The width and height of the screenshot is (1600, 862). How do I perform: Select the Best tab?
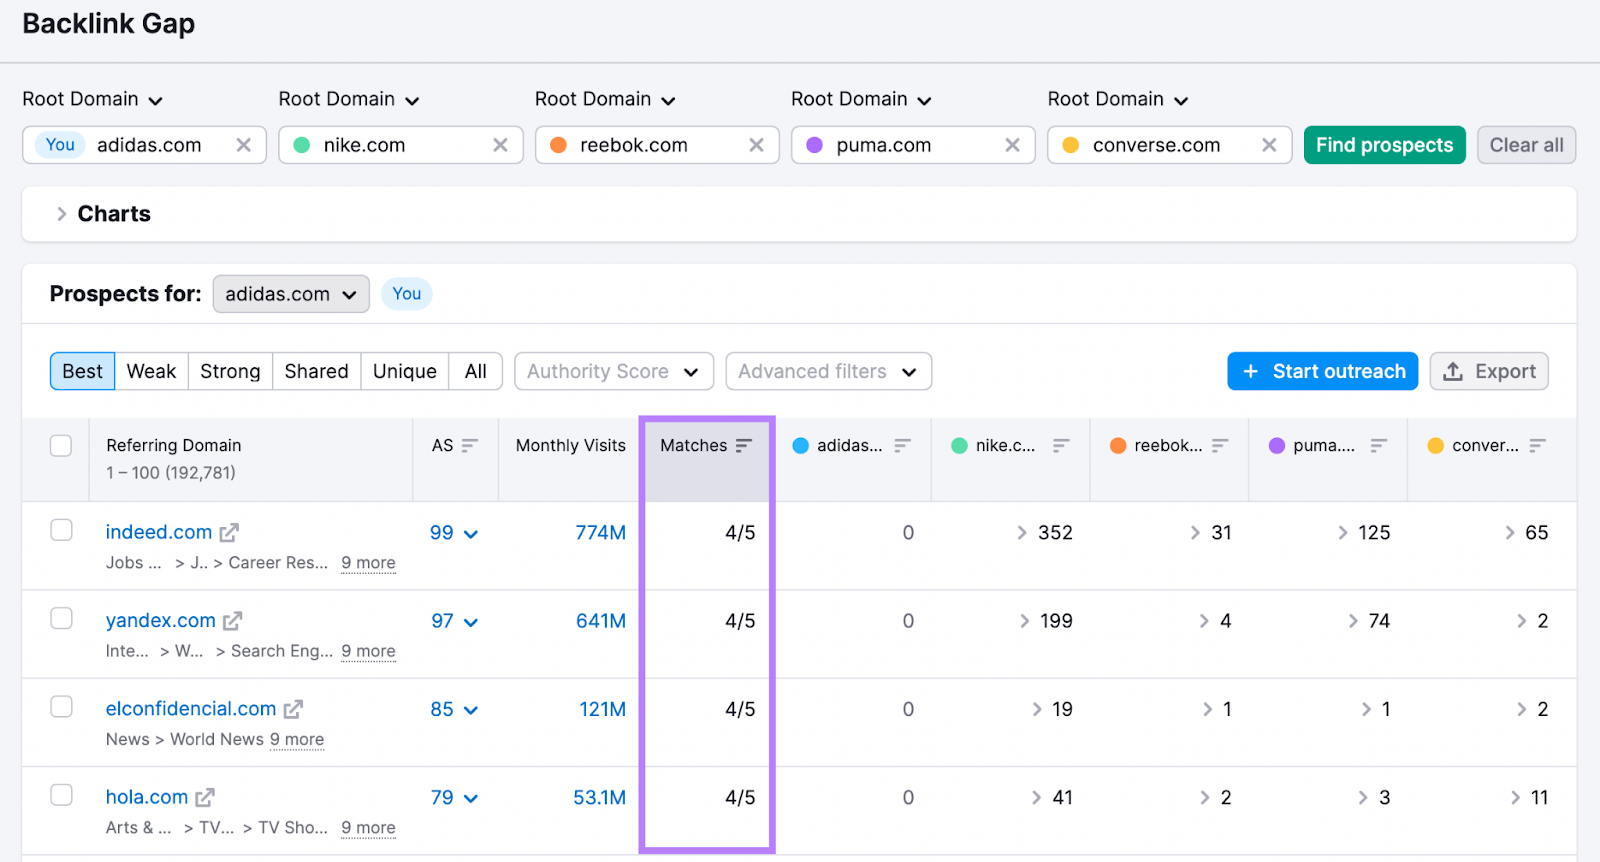click(x=82, y=371)
